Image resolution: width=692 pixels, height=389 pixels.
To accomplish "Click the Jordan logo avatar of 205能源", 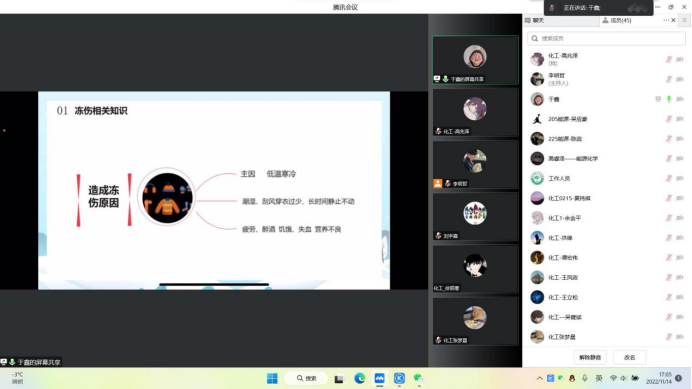I will click(537, 119).
